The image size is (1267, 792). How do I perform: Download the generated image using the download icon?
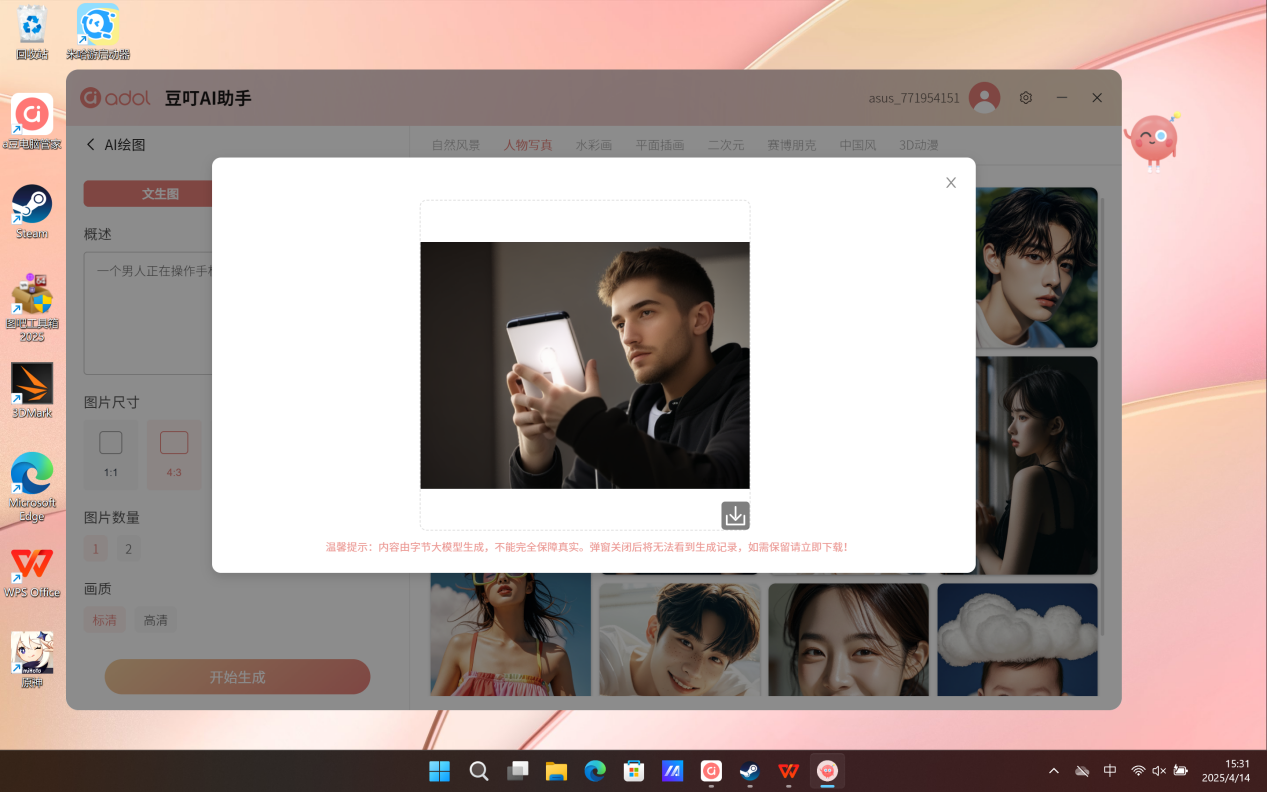click(x=735, y=515)
